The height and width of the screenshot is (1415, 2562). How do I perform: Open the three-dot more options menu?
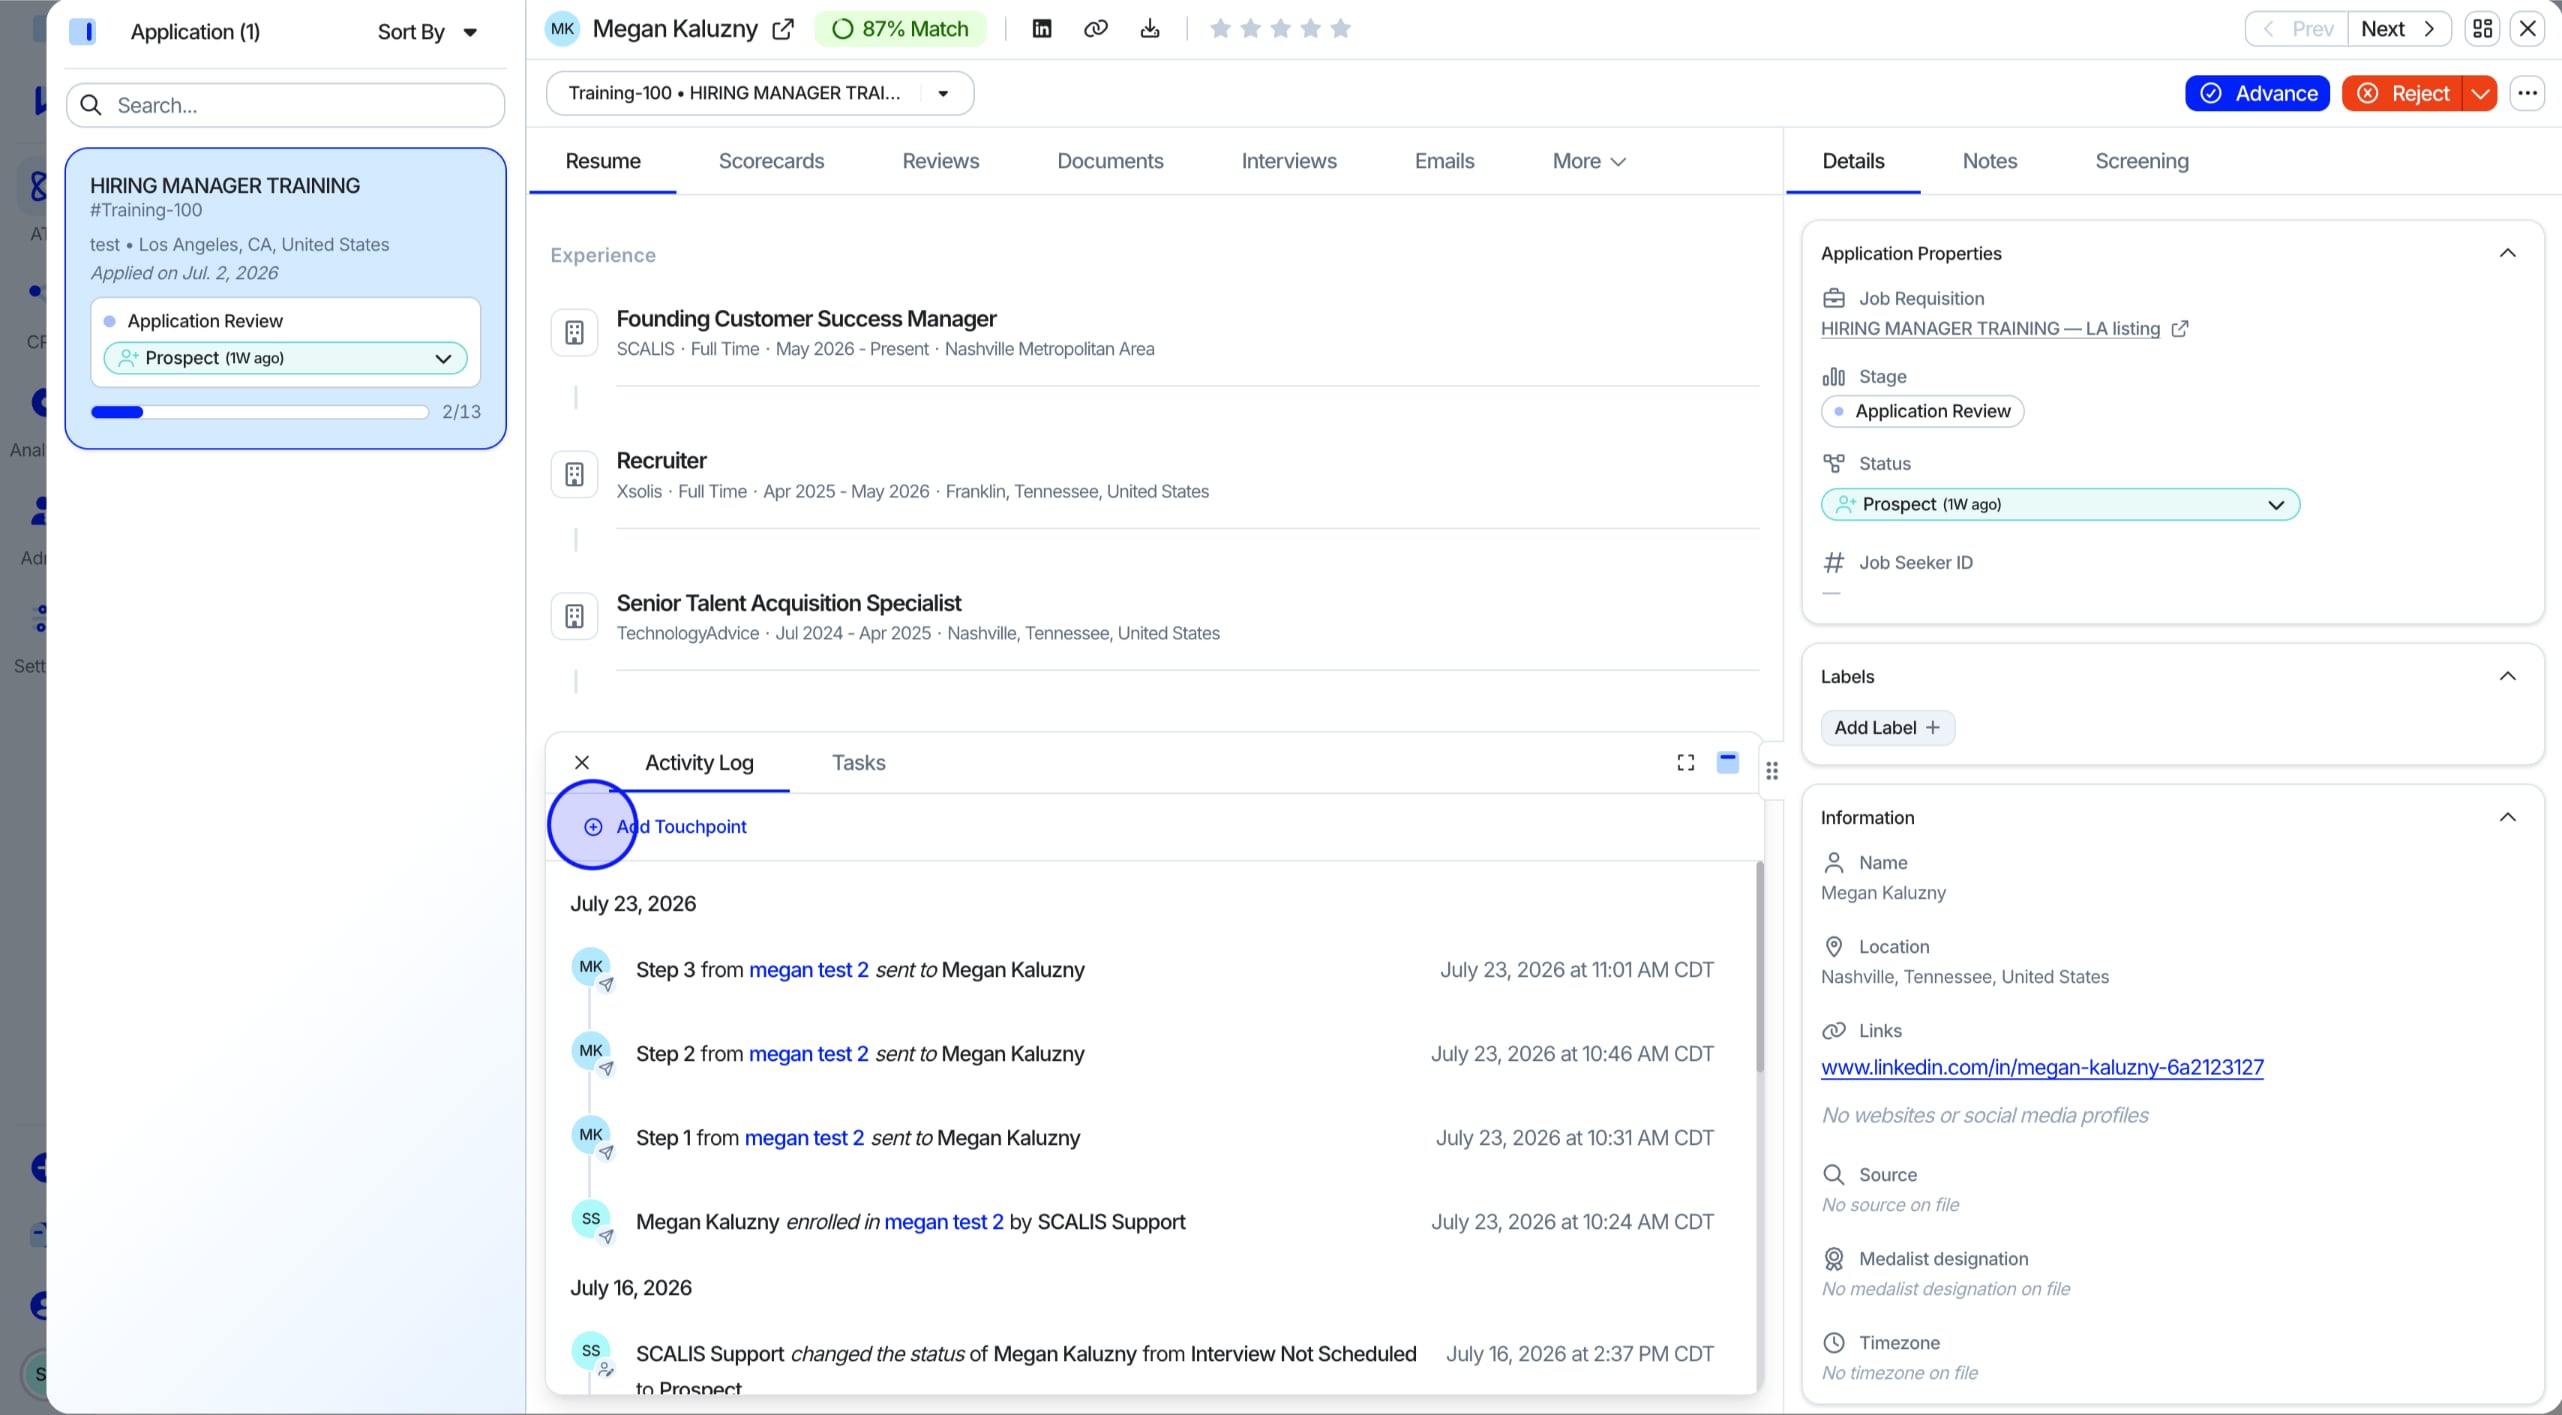[x=2527, y=93]
